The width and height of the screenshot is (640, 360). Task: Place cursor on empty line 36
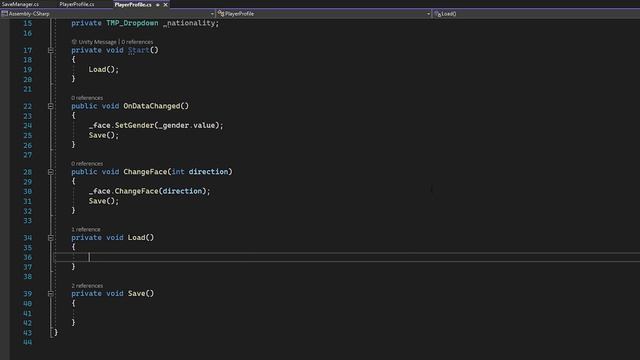pyautogui.click(x=347, y=257)
